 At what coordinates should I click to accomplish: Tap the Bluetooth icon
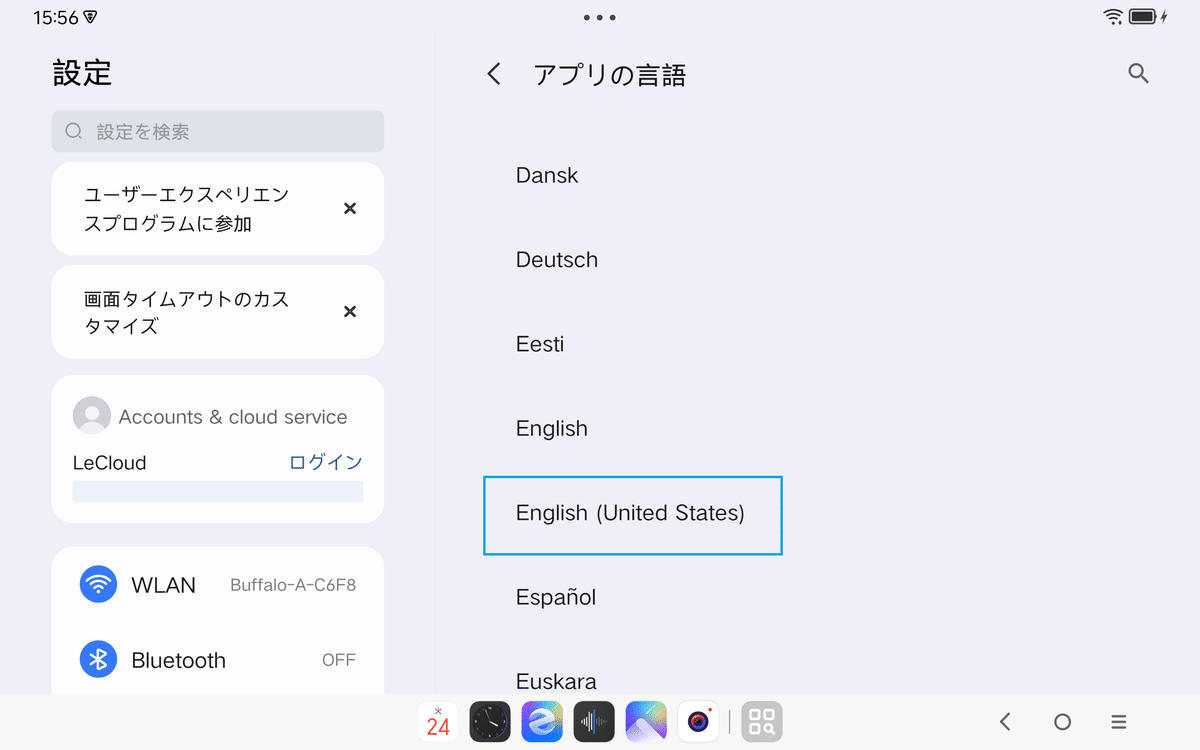98,659
